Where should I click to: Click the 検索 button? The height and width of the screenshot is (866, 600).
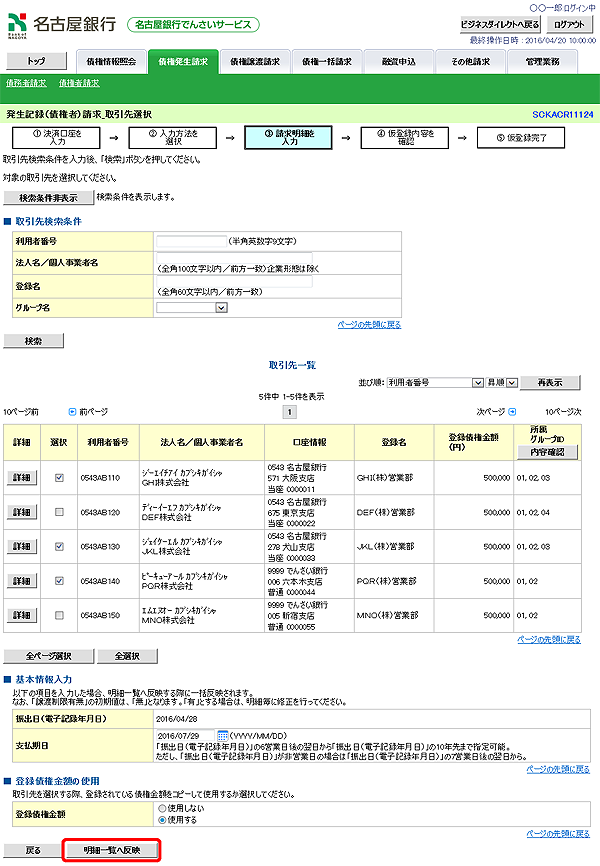[34, 341]
